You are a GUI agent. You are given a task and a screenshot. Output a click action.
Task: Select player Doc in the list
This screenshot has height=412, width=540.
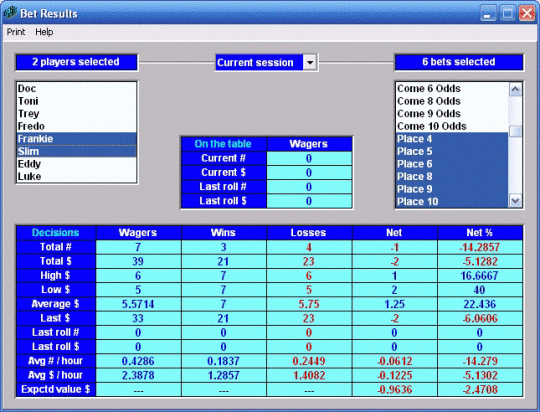click(x=76, y=89)
